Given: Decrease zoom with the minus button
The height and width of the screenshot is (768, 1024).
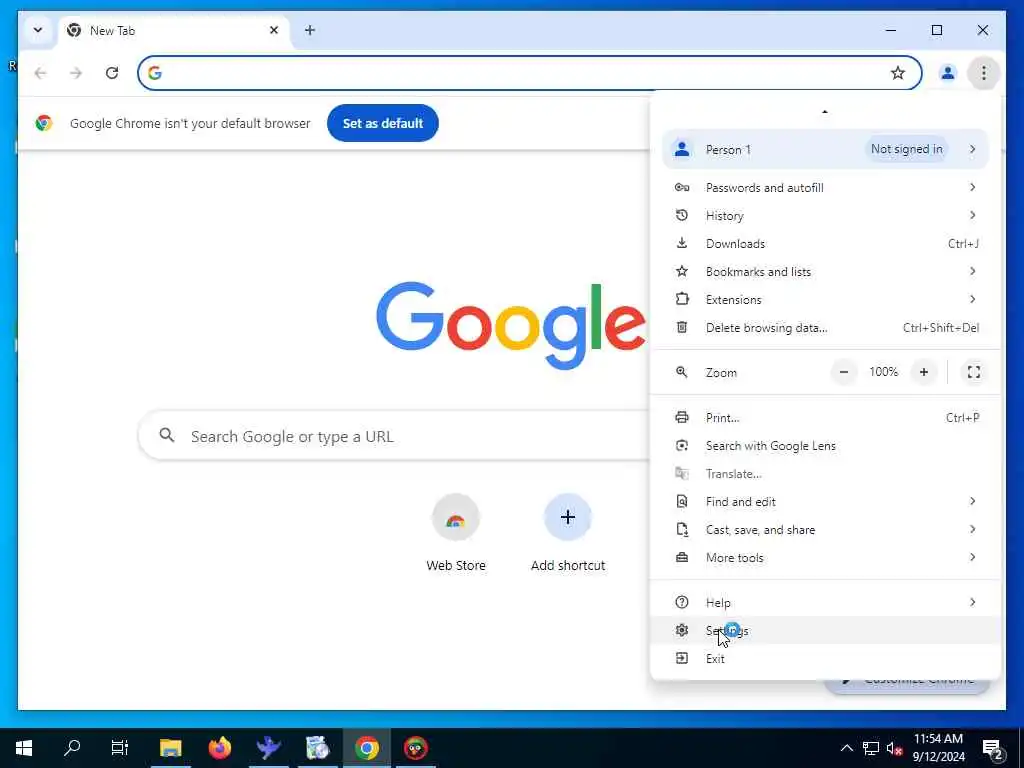Looking at the screenshot, I should coord(844,372).
